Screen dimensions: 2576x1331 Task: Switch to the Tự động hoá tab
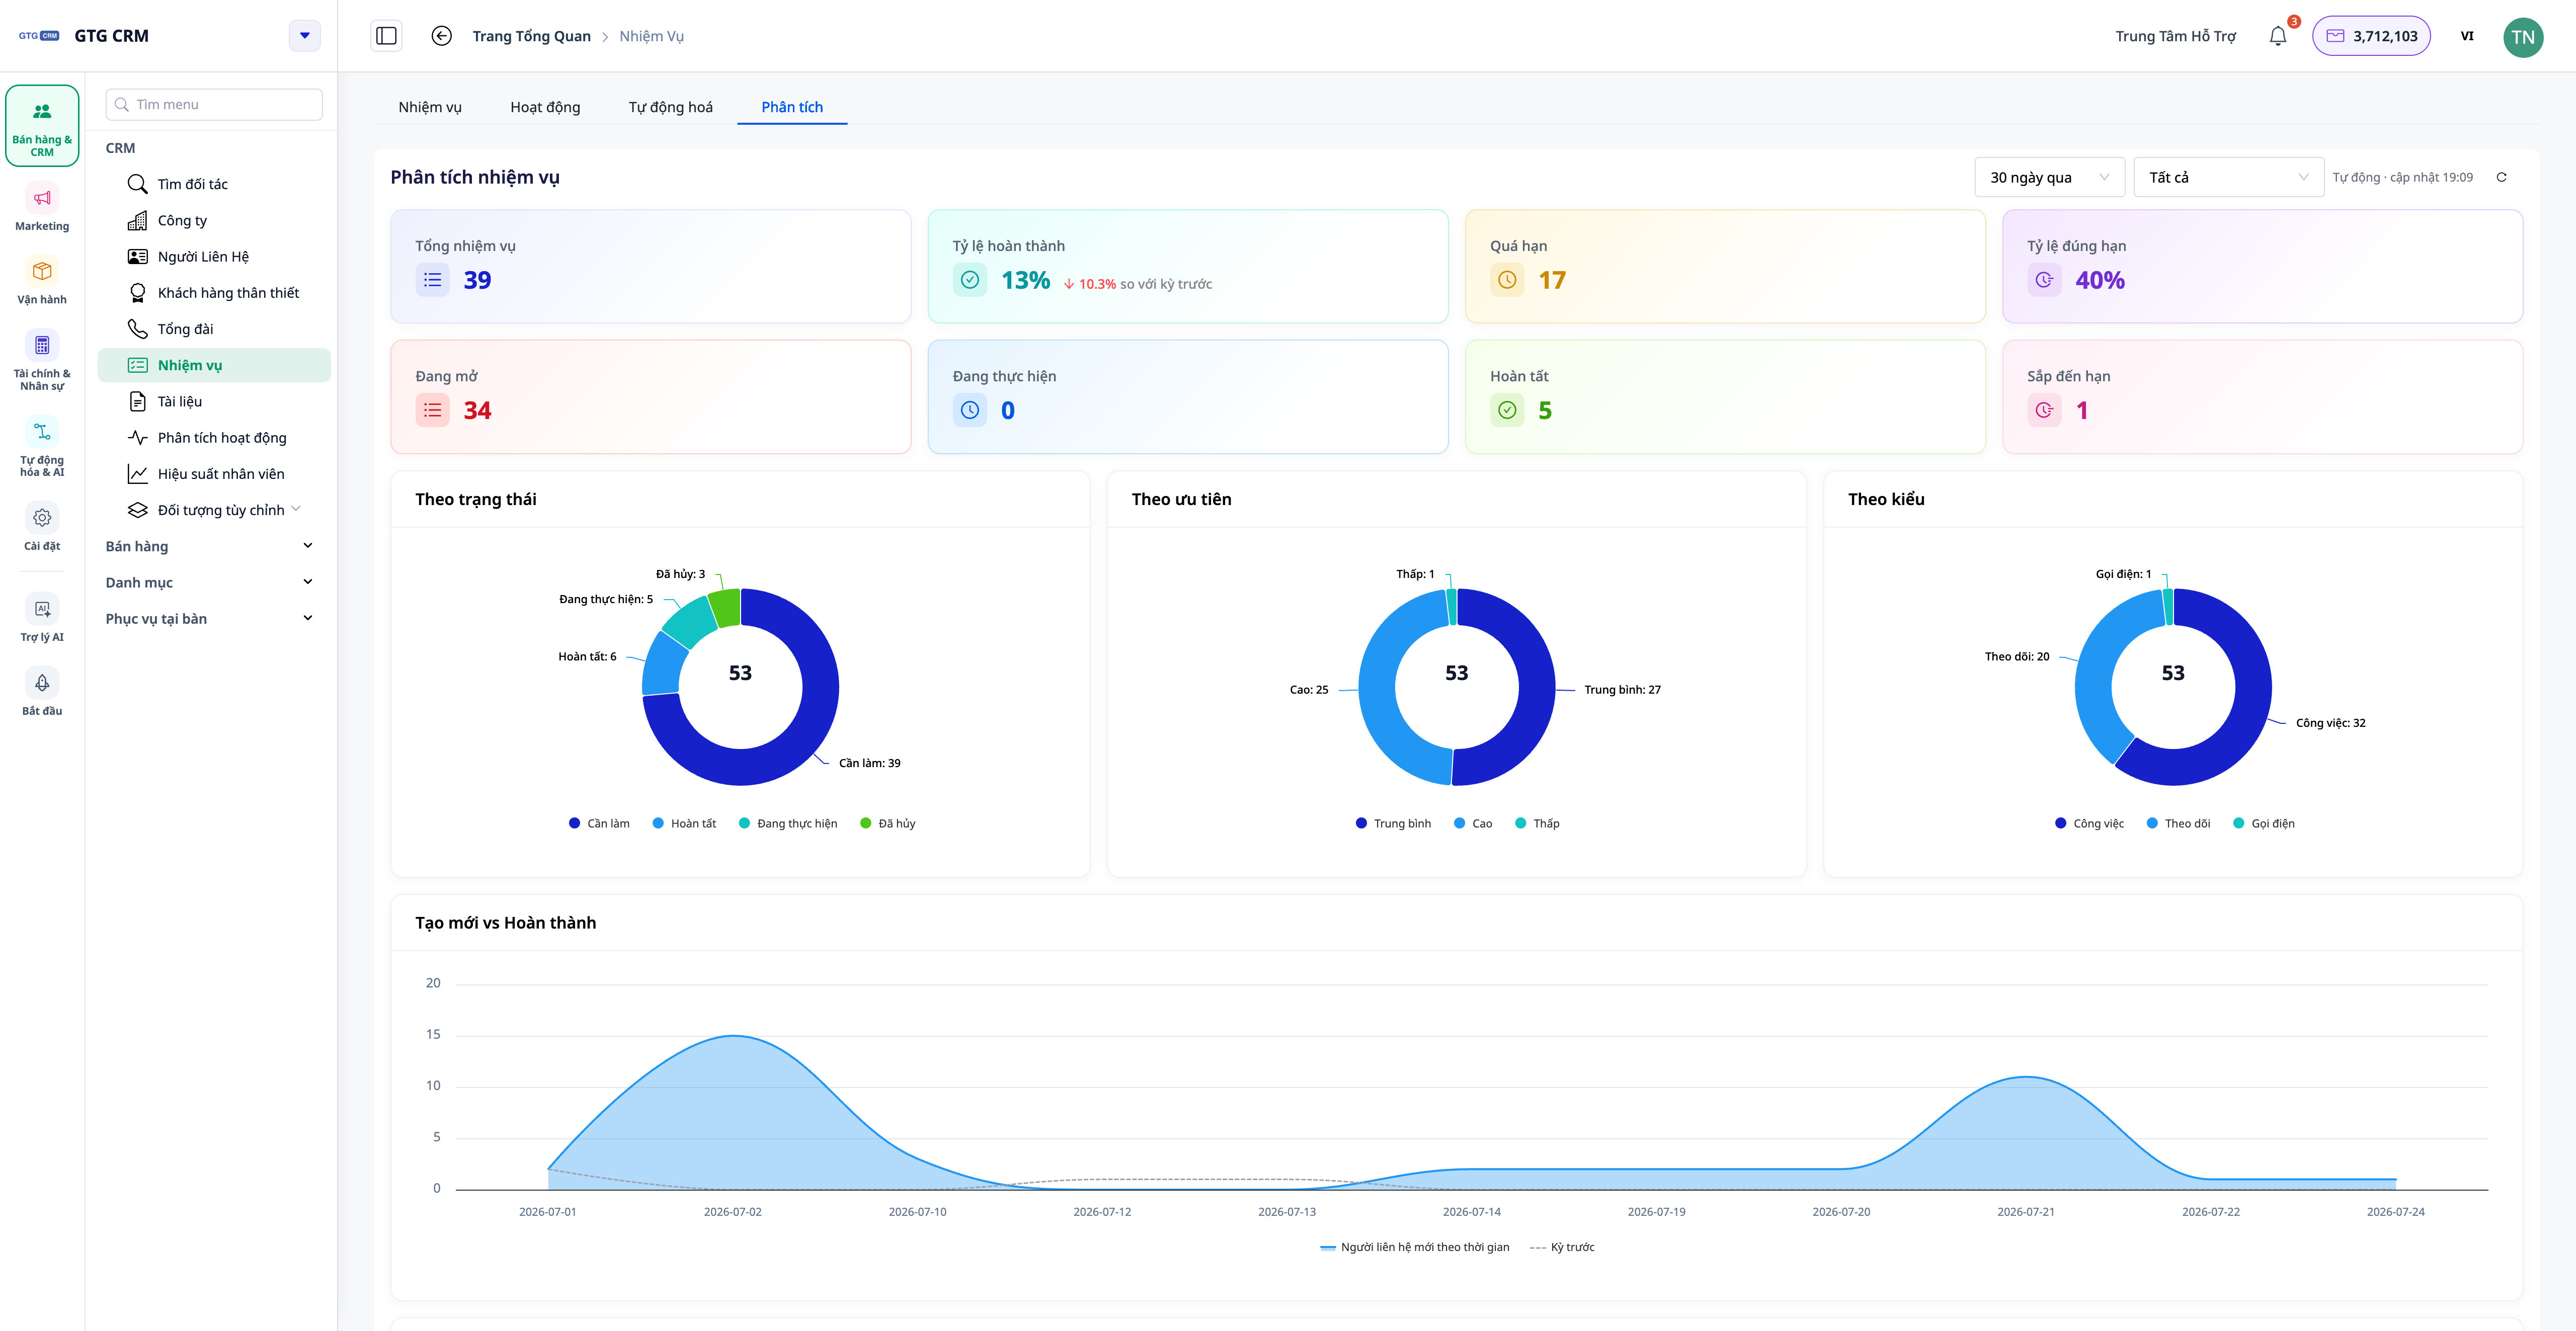[670, 107]
